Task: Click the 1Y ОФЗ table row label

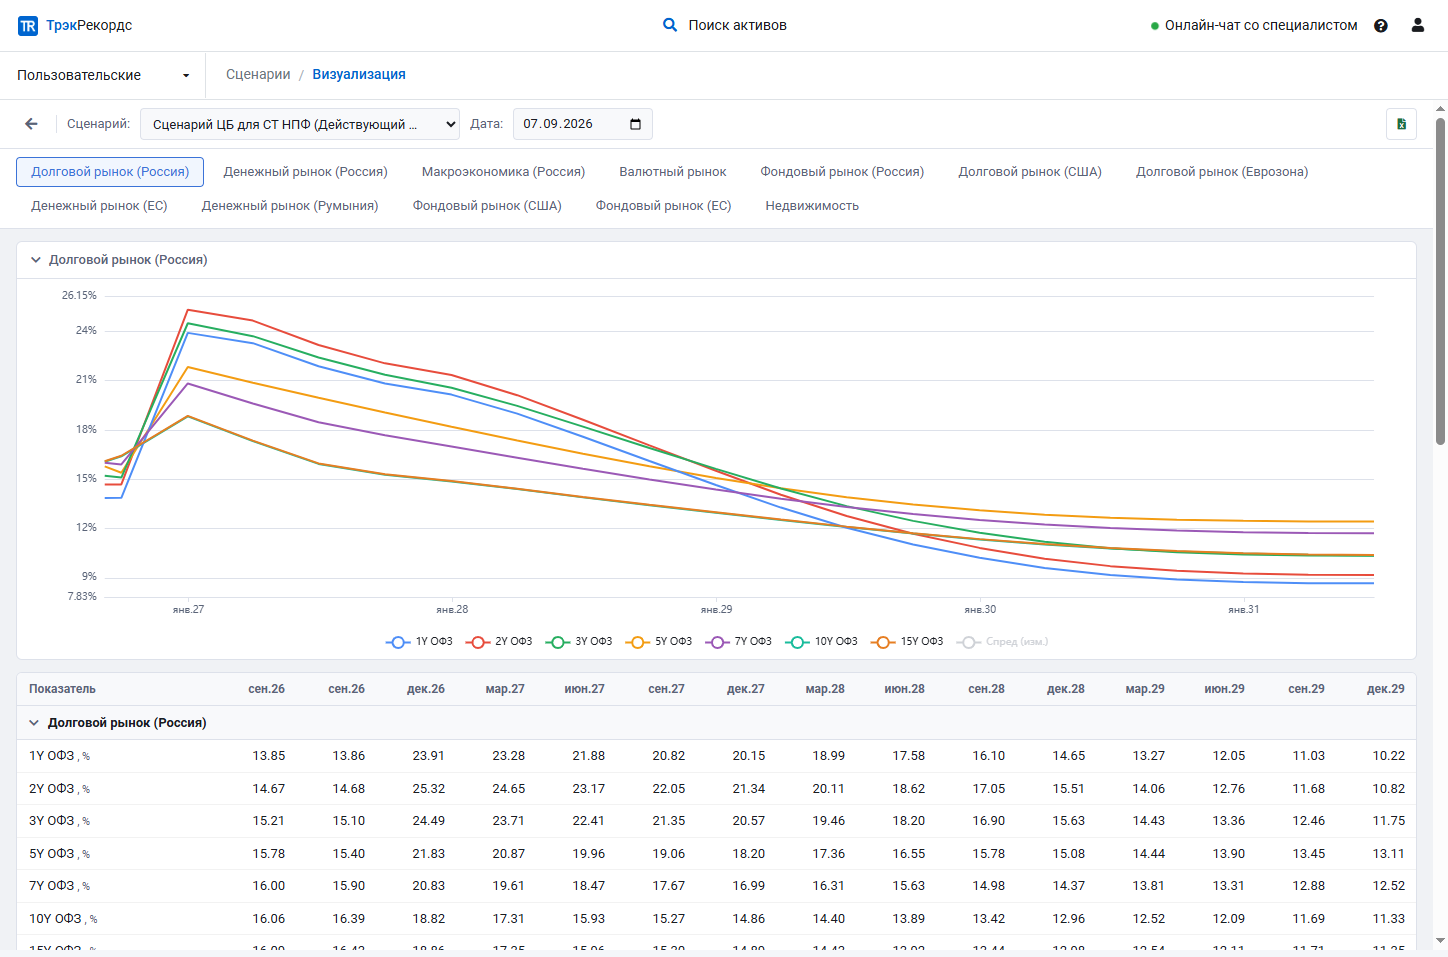Action: coord(59,756)
